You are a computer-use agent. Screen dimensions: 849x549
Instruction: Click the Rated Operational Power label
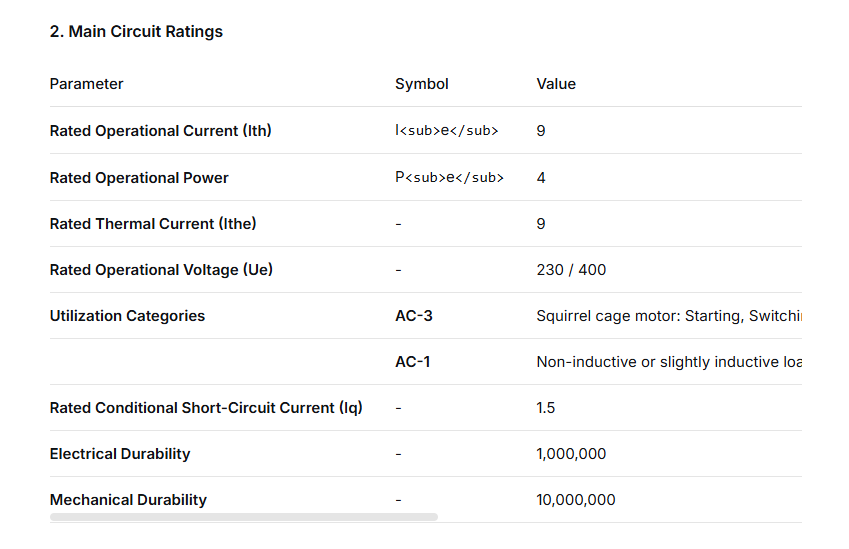(x=139, y=178)
